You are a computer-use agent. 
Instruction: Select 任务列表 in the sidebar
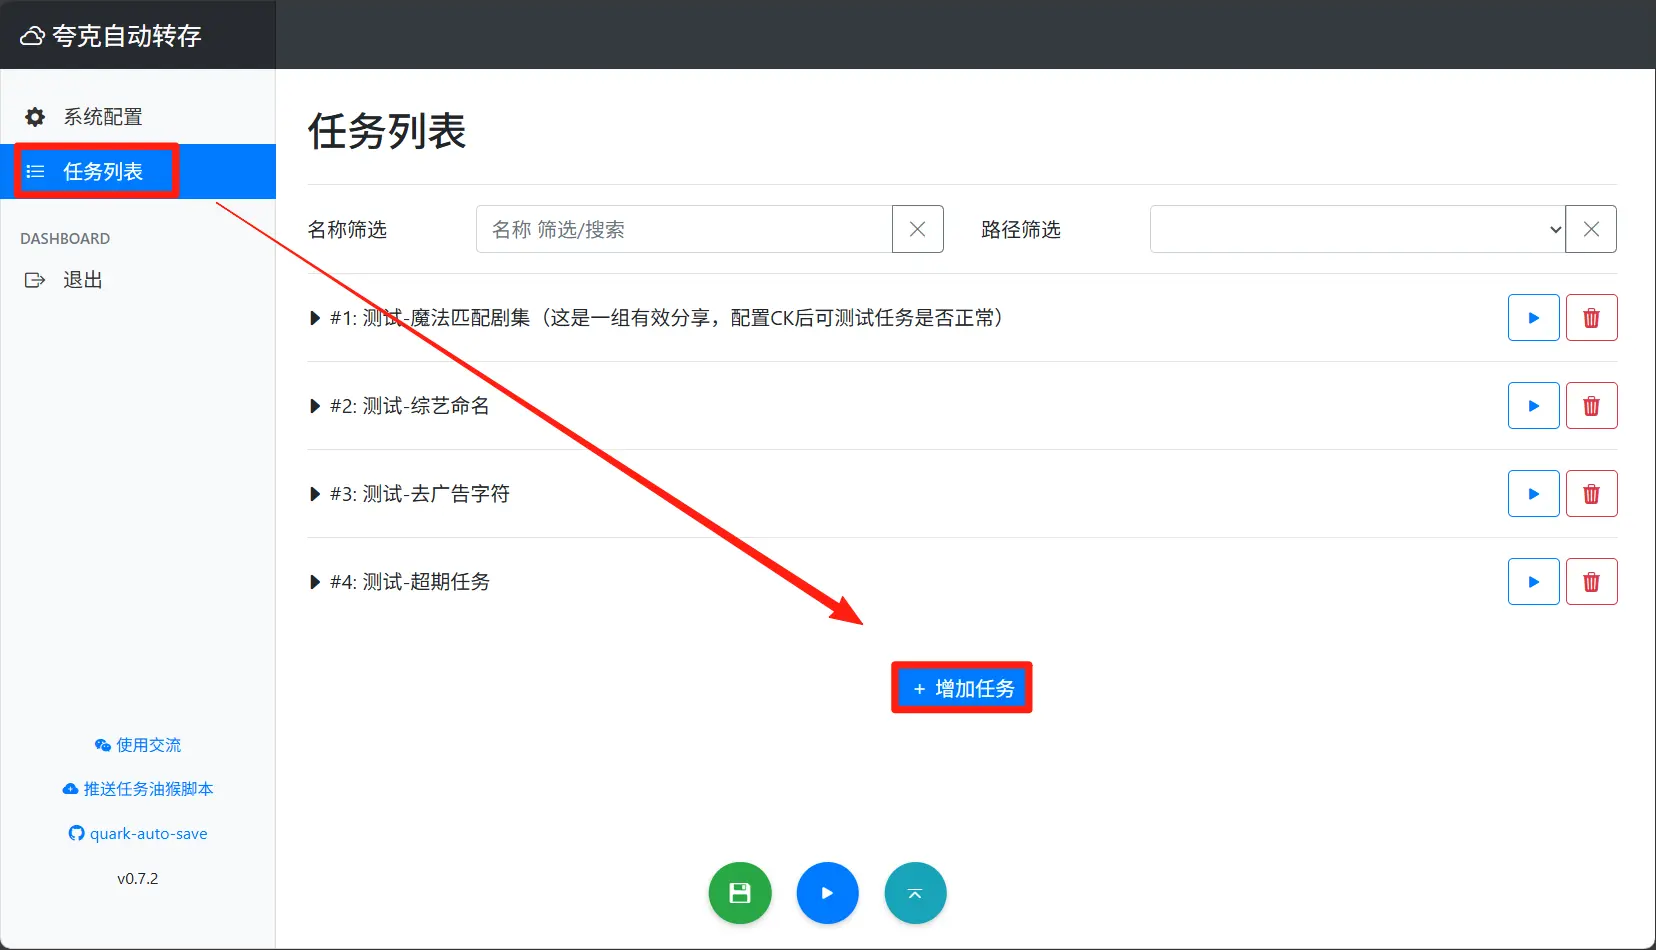(102, 172)
